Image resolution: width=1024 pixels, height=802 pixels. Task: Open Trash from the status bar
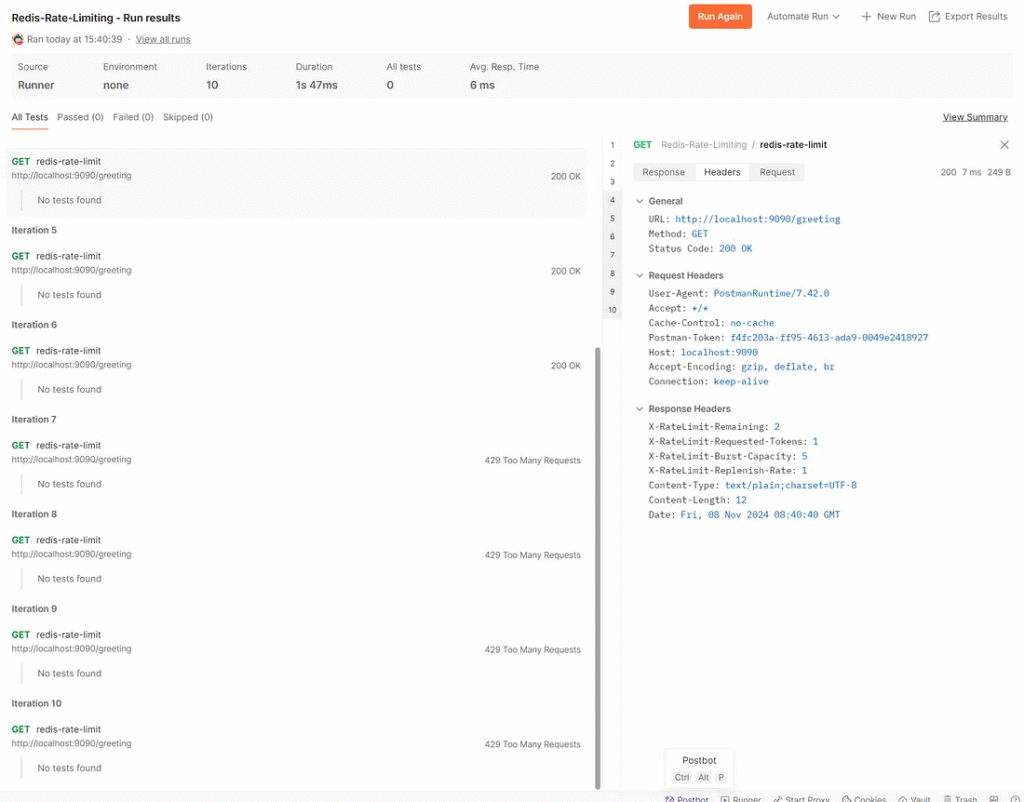point(960,799)
